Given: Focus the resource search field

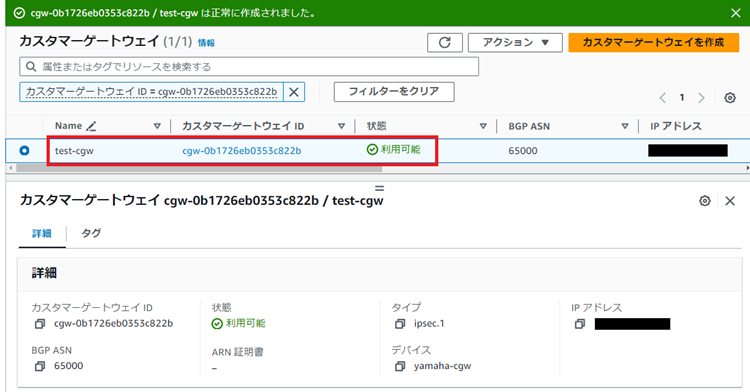Looking at the screenshot, I should 249,66.
